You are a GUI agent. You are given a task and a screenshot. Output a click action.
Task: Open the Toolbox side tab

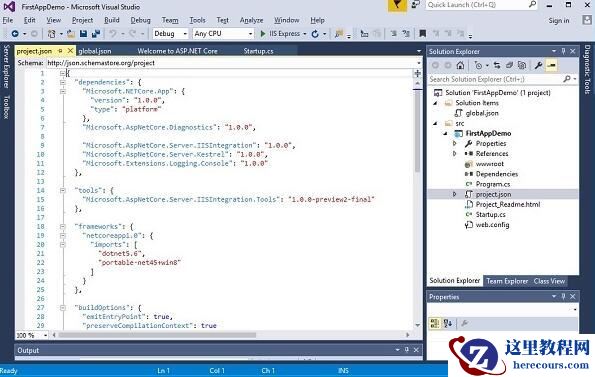[x=6, y=107]
